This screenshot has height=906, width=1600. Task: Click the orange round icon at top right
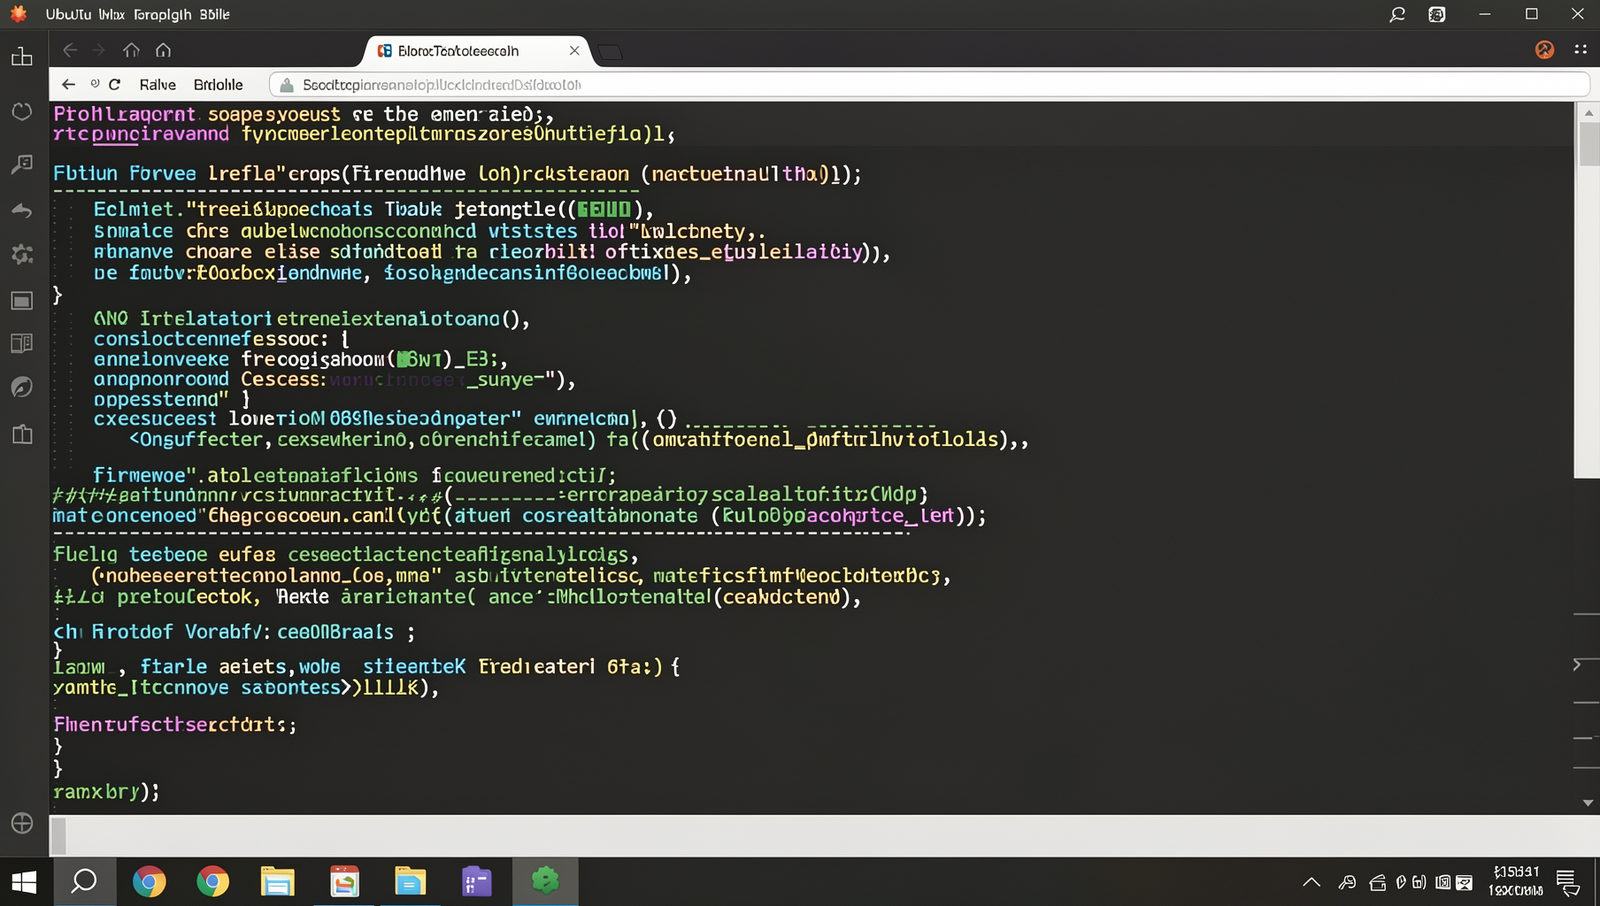1545,49
